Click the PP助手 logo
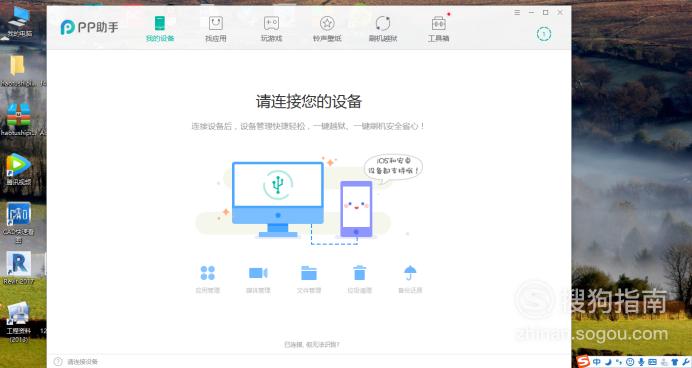Viewport: 692px width, 368px height. coord(89,27)
